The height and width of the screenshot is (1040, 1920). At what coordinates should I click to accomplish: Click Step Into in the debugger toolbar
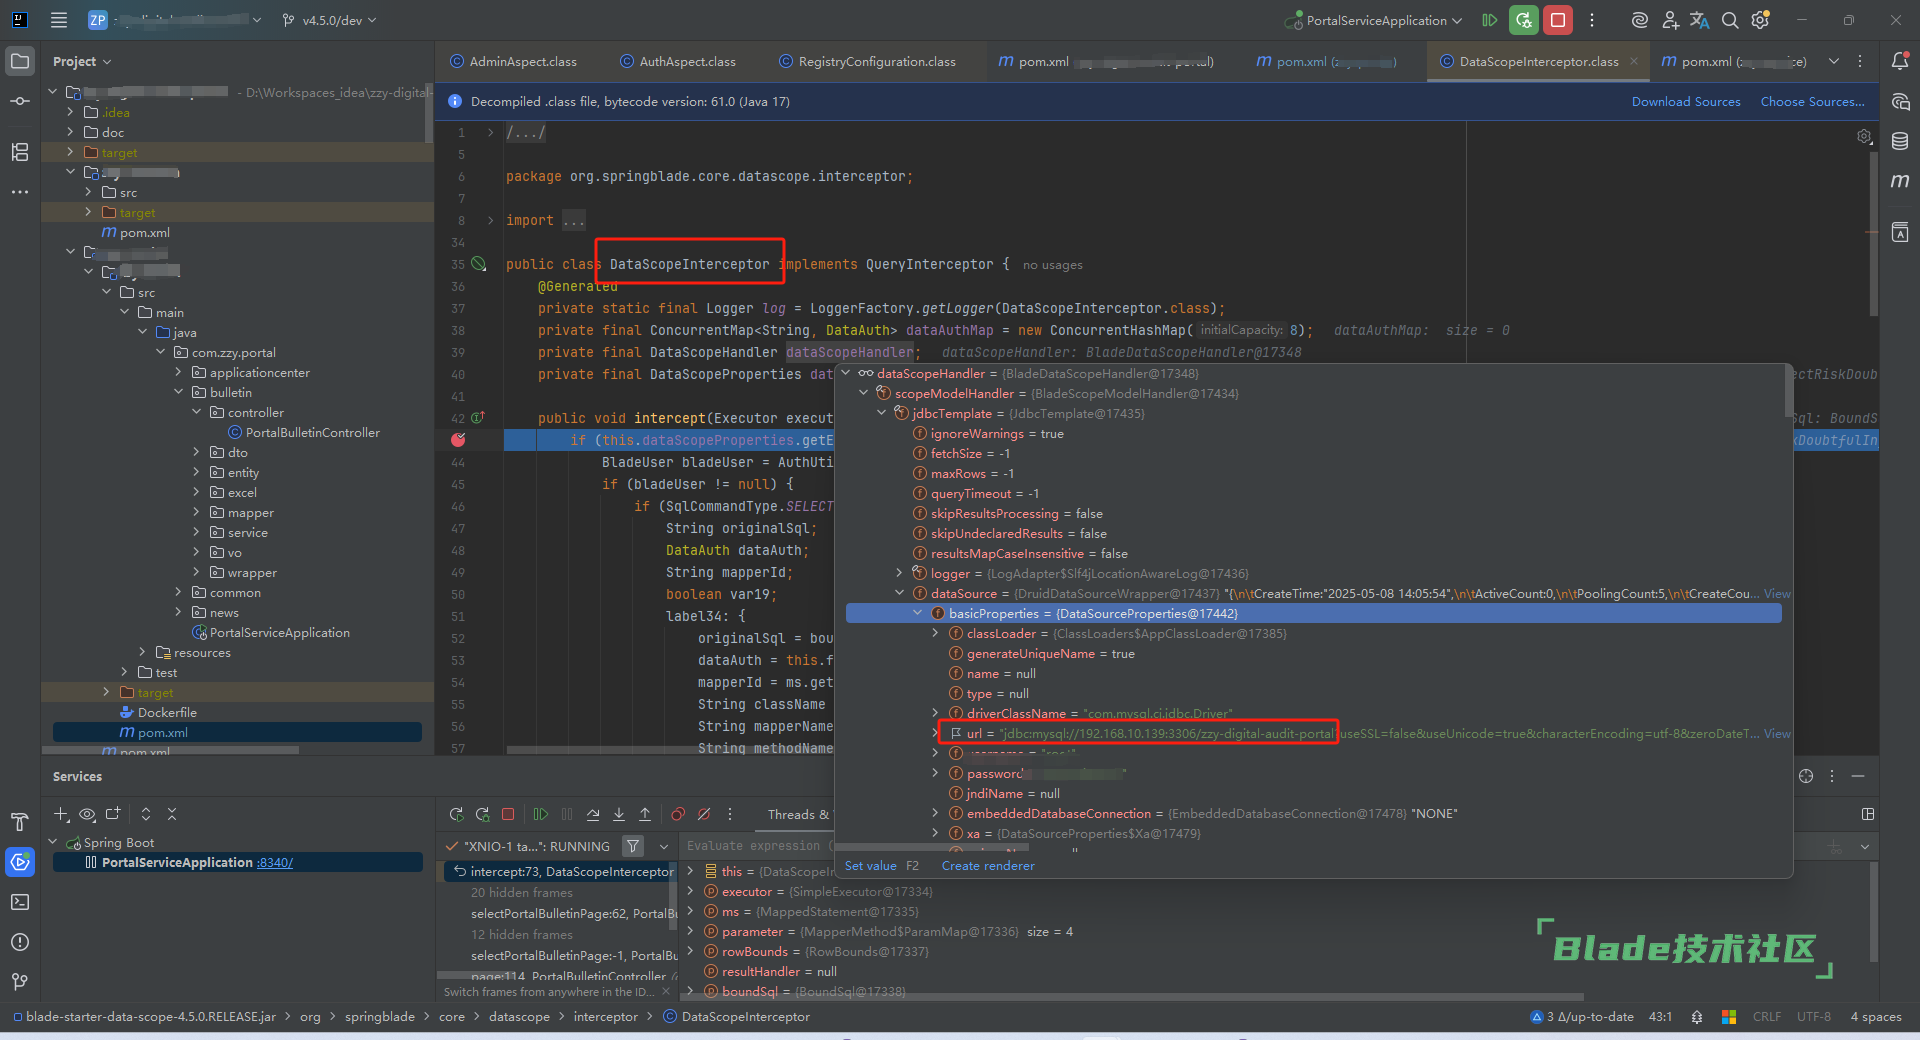tap(619, 814)
